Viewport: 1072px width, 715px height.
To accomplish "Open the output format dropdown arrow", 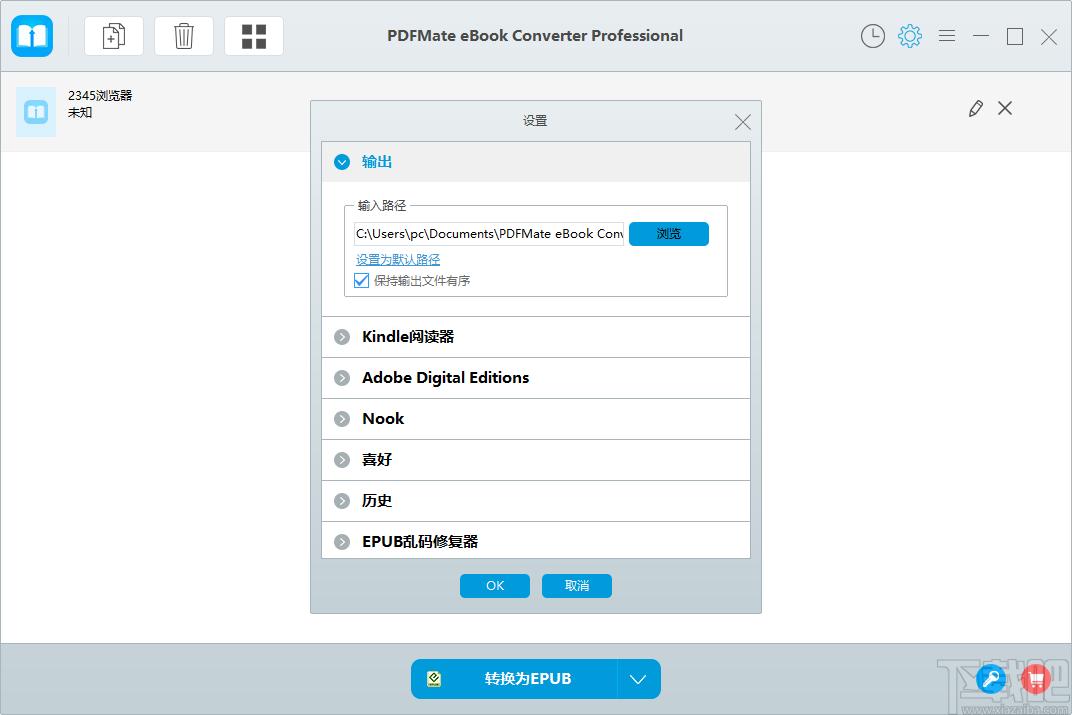I will tap(639, 679).
